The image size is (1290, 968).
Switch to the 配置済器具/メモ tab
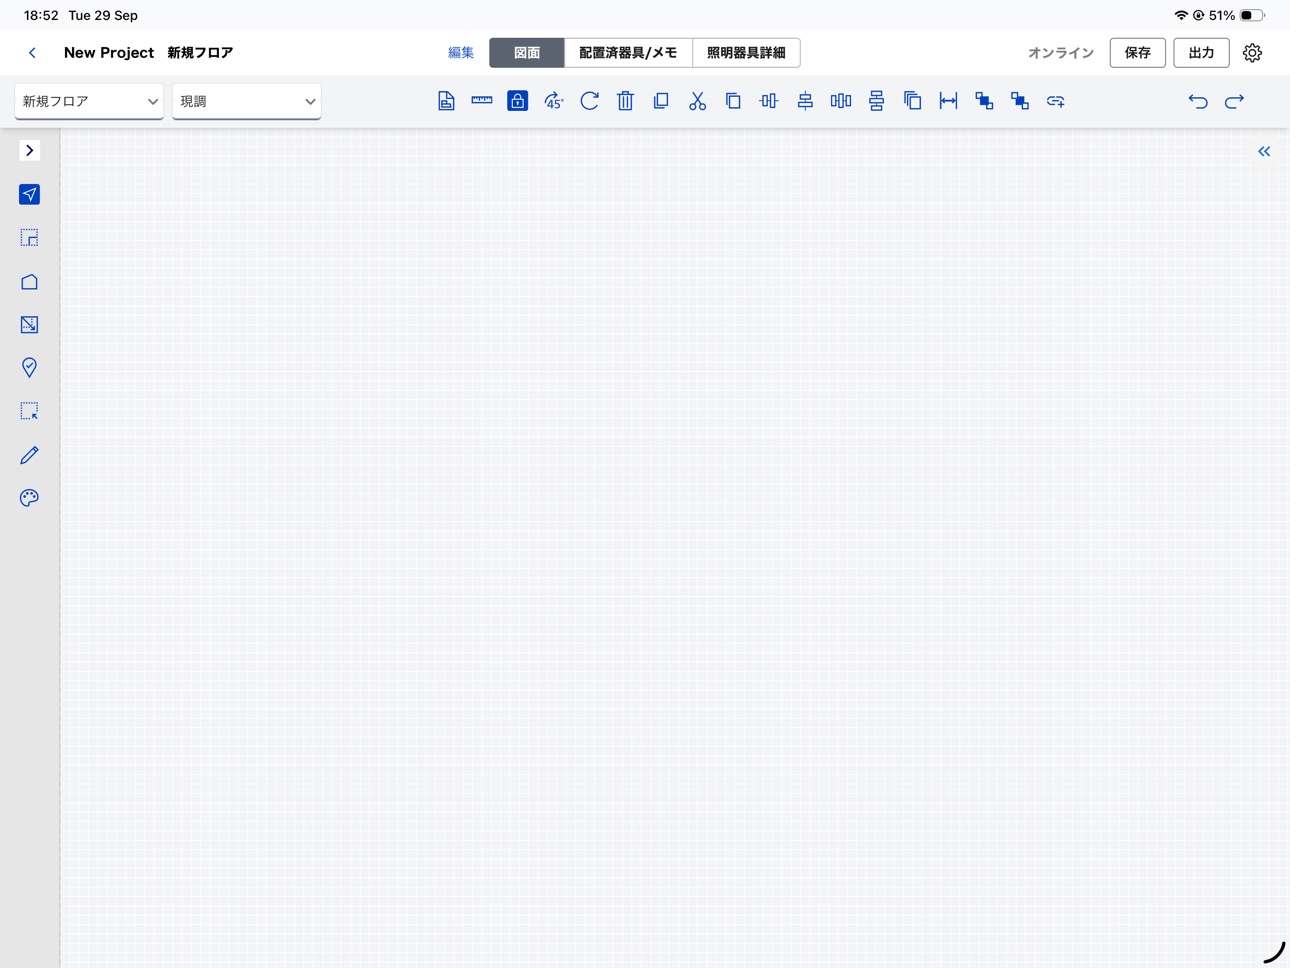[628, 53]
